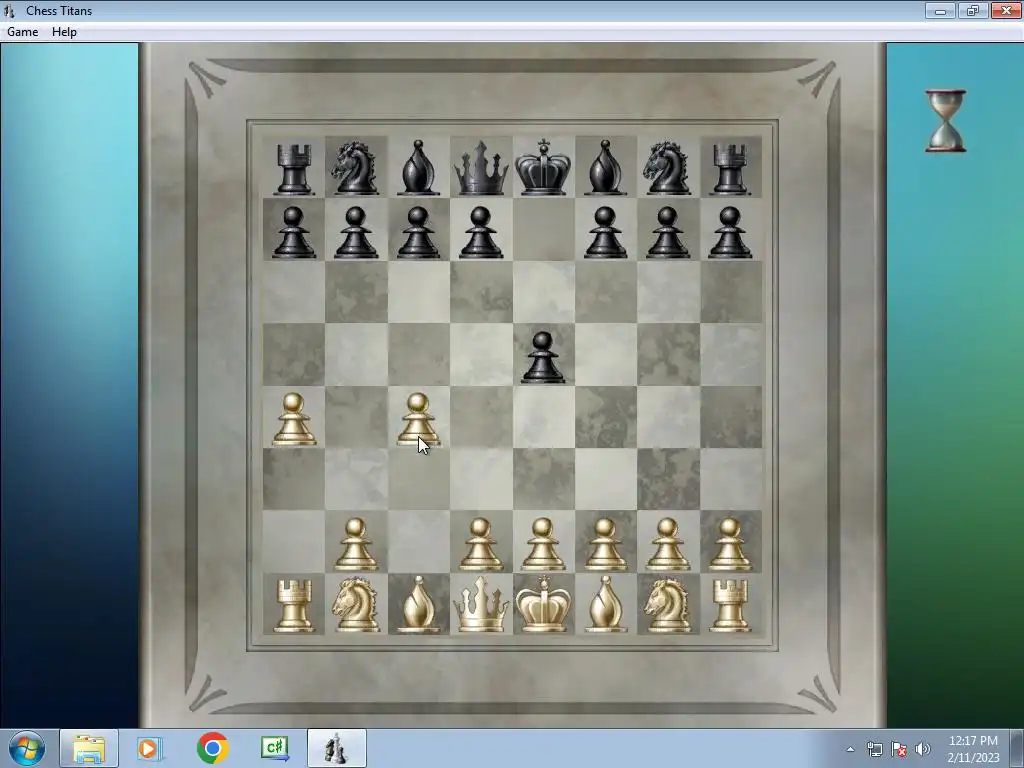Close the Chess Titans window
The height and width of the screenshot is (768, 1024).
pos(1006,10)
